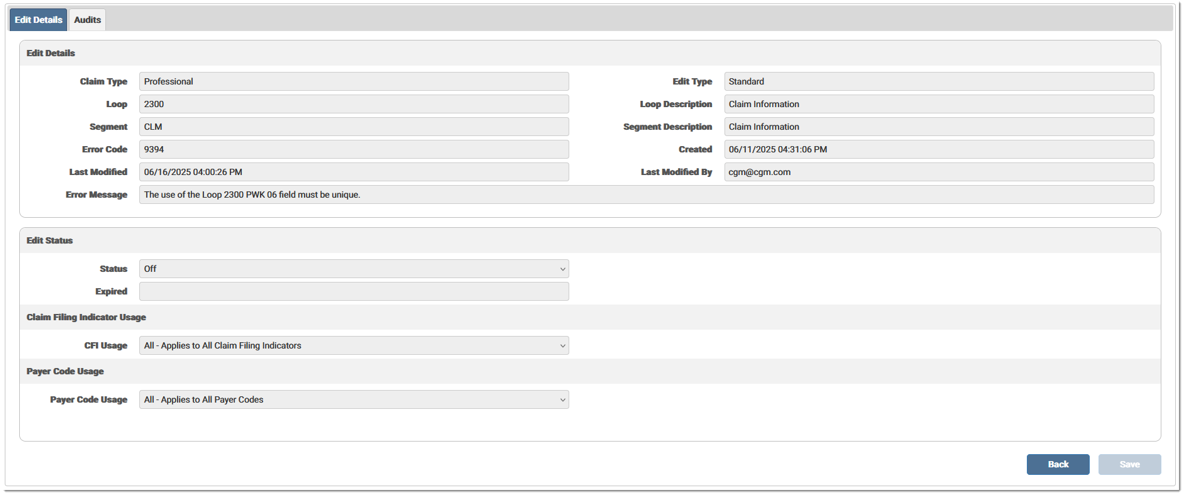This screenshot has height=495, width=1183.
Task: Open the Status dropdown
Action: pos(353,269)
